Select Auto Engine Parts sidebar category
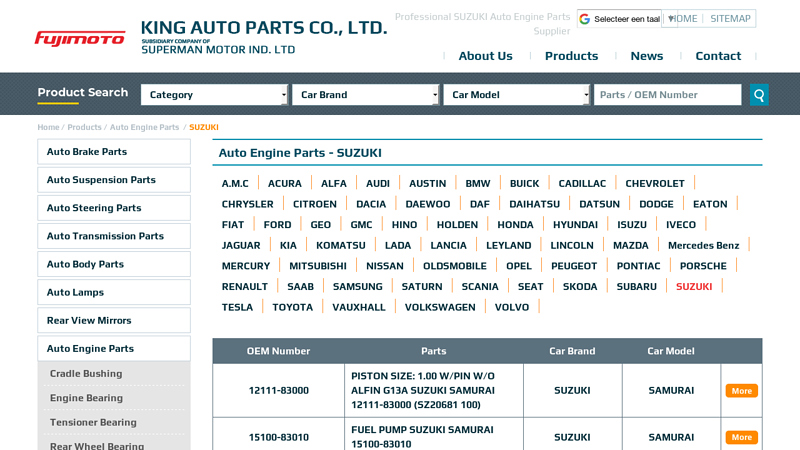 [114, 348]
